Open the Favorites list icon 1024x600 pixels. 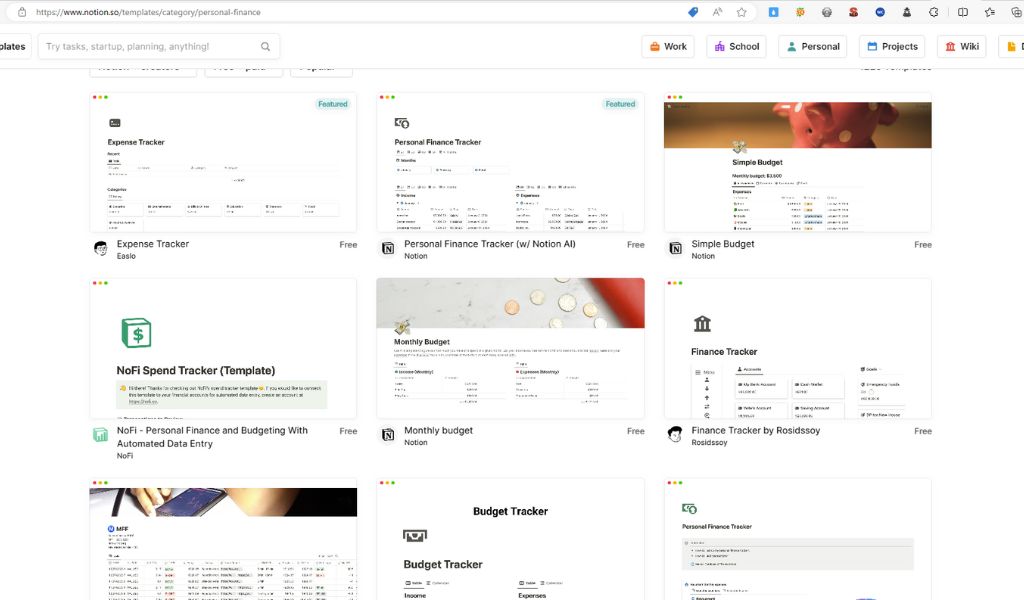[x=989, y=12]
